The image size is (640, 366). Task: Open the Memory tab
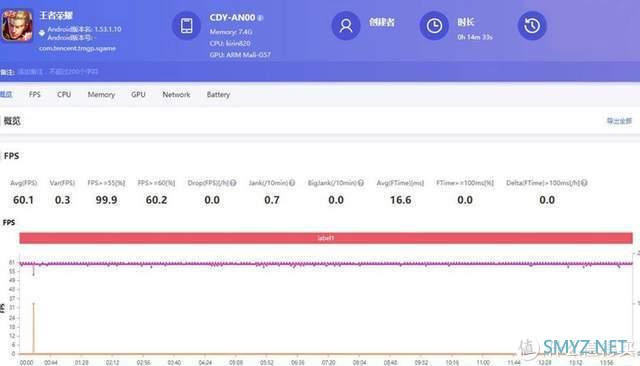click(x=101, y=94)
